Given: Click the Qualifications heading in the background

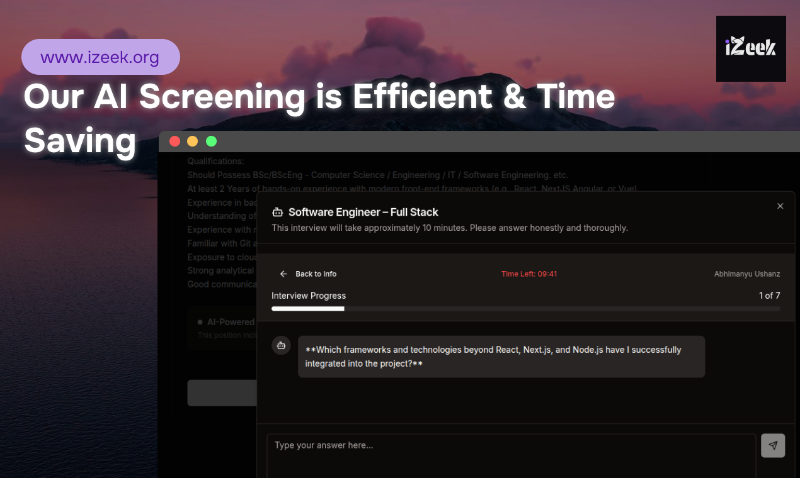Looking at the screenshot, I should [x=215, y=161].
